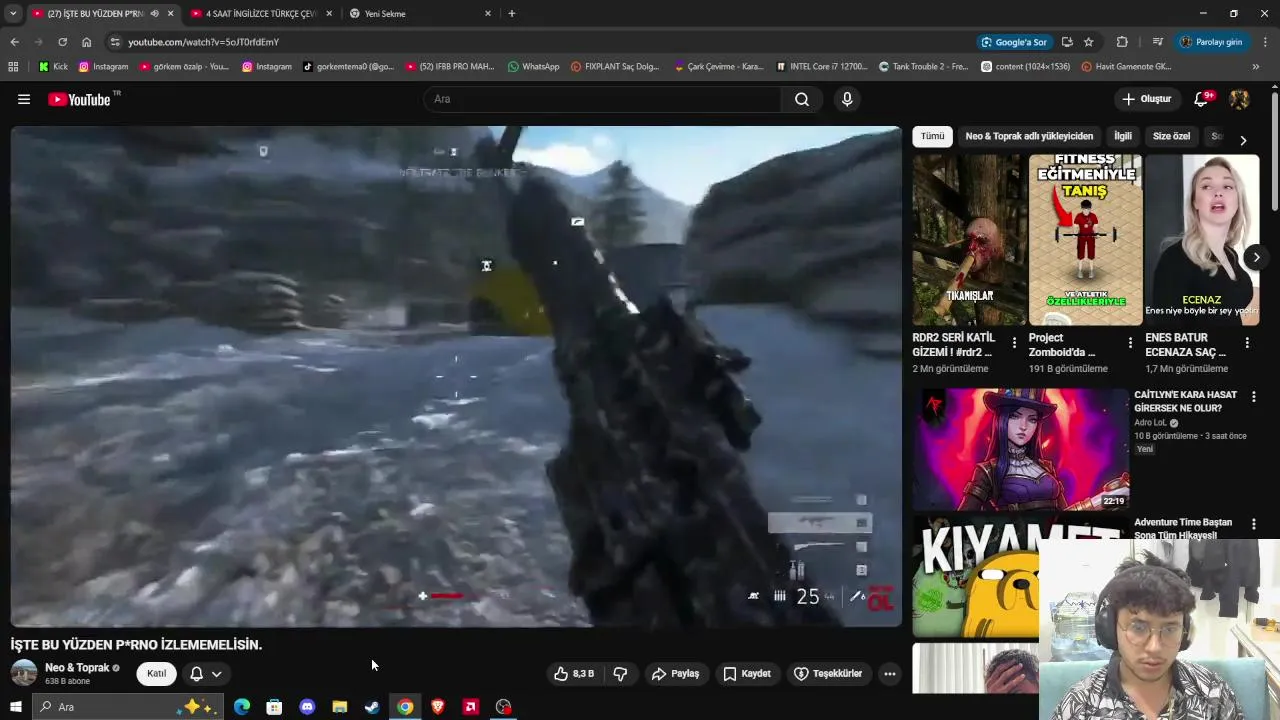Open options for ENES BATUR ECENAZA short
The height and width of the screenshot is (720, 1280).
point(1246,343)
